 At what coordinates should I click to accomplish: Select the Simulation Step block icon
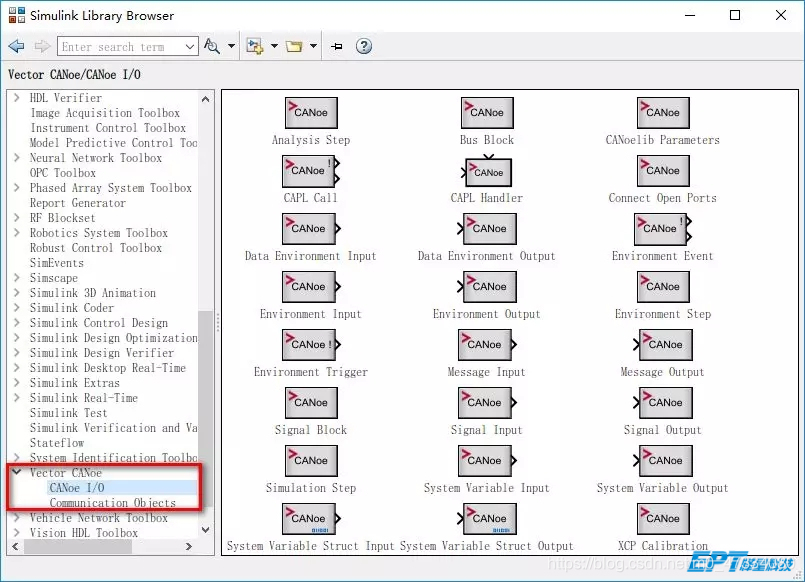coord(311,461)
